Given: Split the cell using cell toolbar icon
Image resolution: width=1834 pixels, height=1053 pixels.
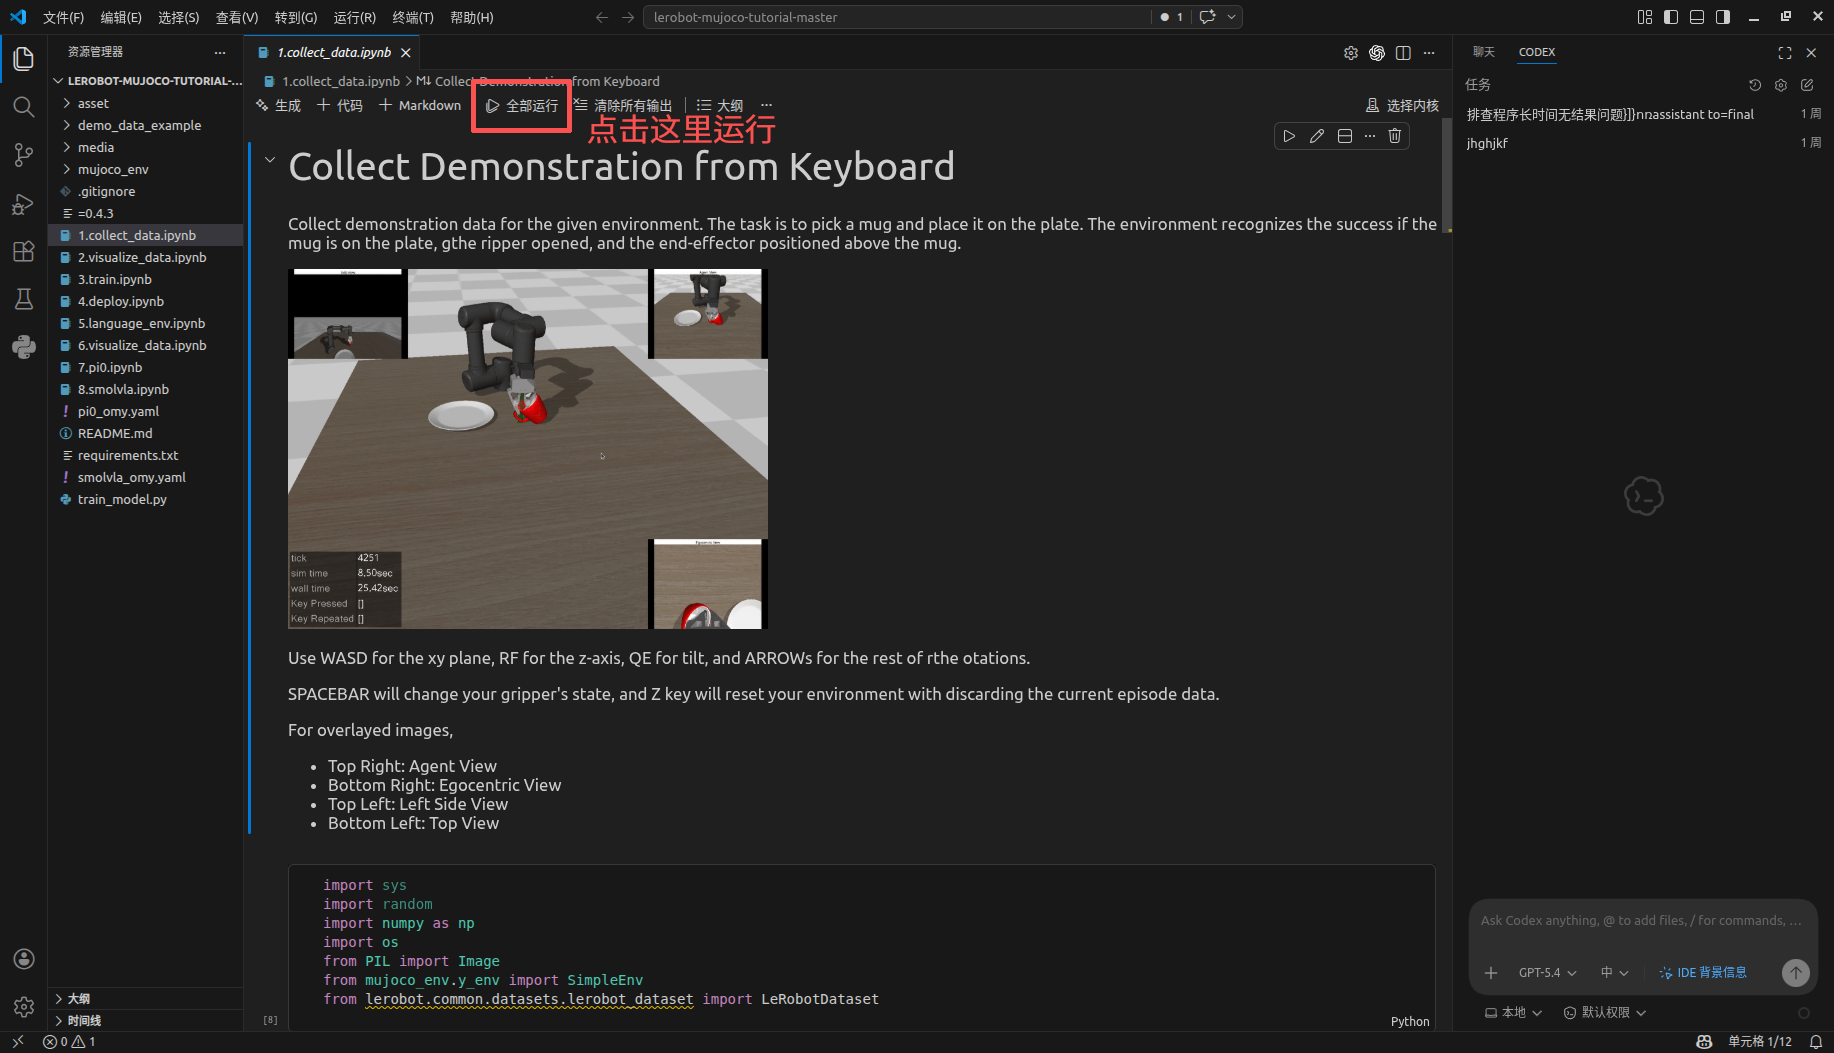Looking at the screenshot, I should tap(1345, 136).
